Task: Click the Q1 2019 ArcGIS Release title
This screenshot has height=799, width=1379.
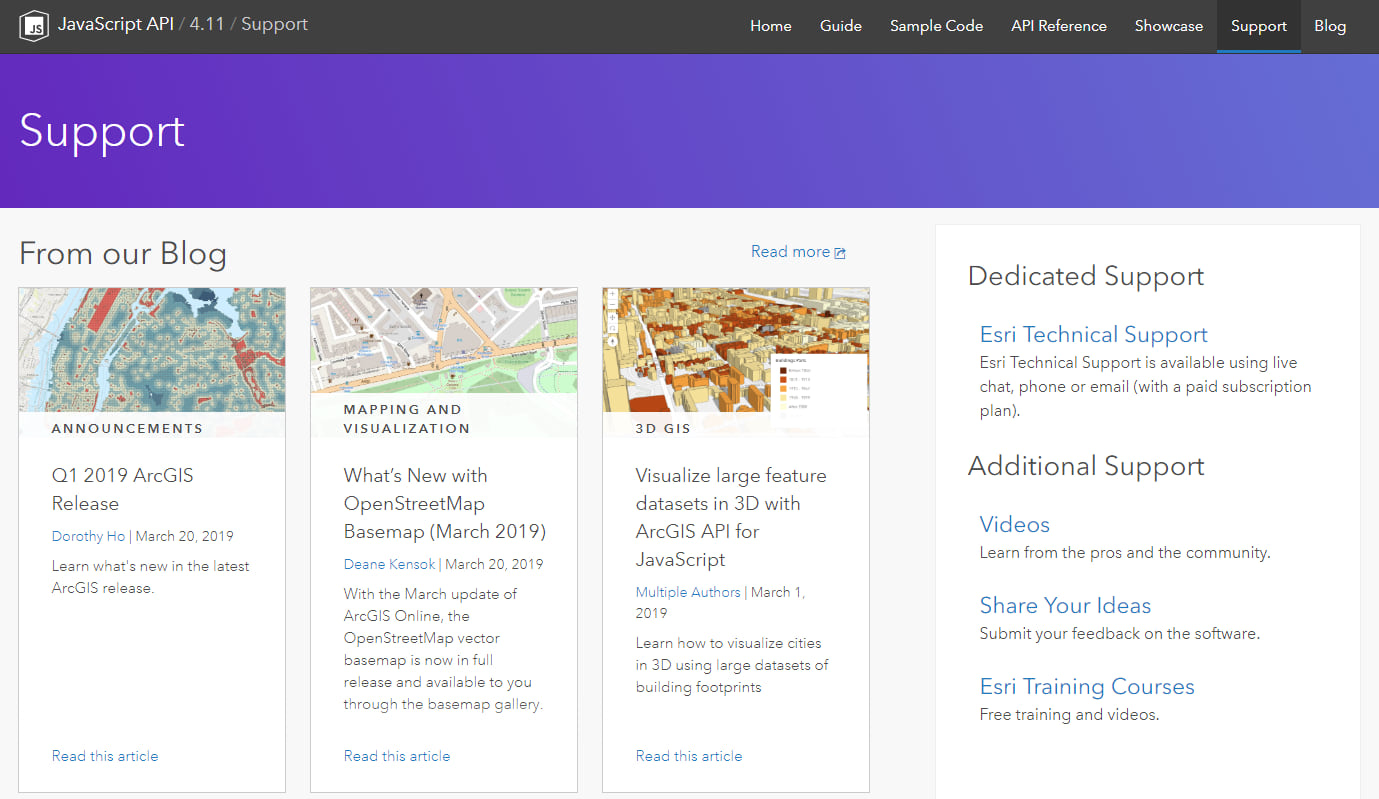Action: [123, 489]
